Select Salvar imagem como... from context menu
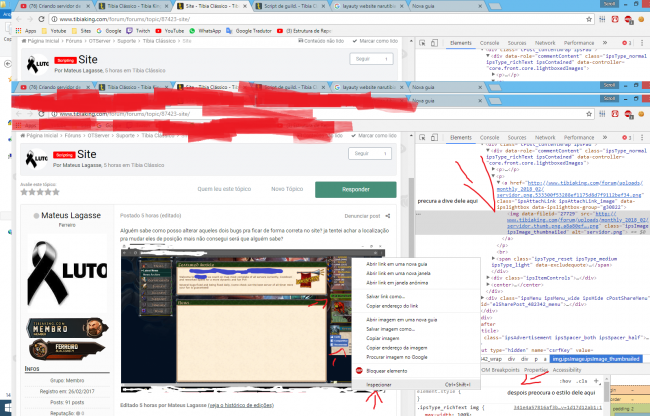 point(416,329)
